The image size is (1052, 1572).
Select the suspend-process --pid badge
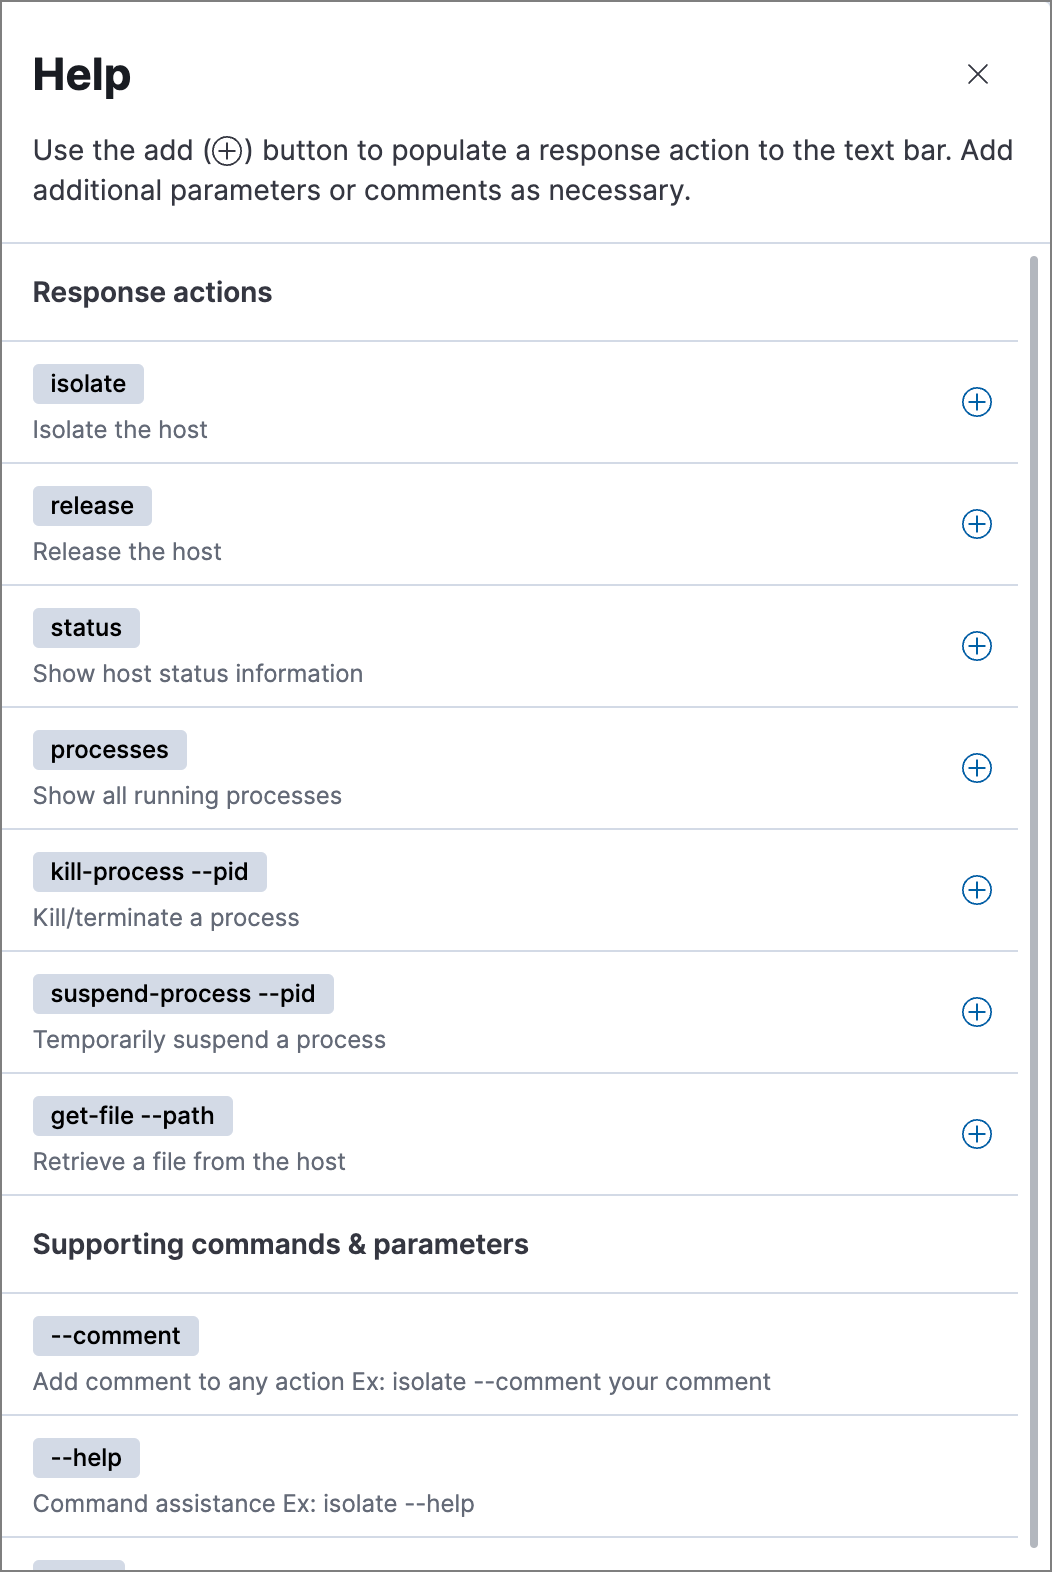[183, 994]
